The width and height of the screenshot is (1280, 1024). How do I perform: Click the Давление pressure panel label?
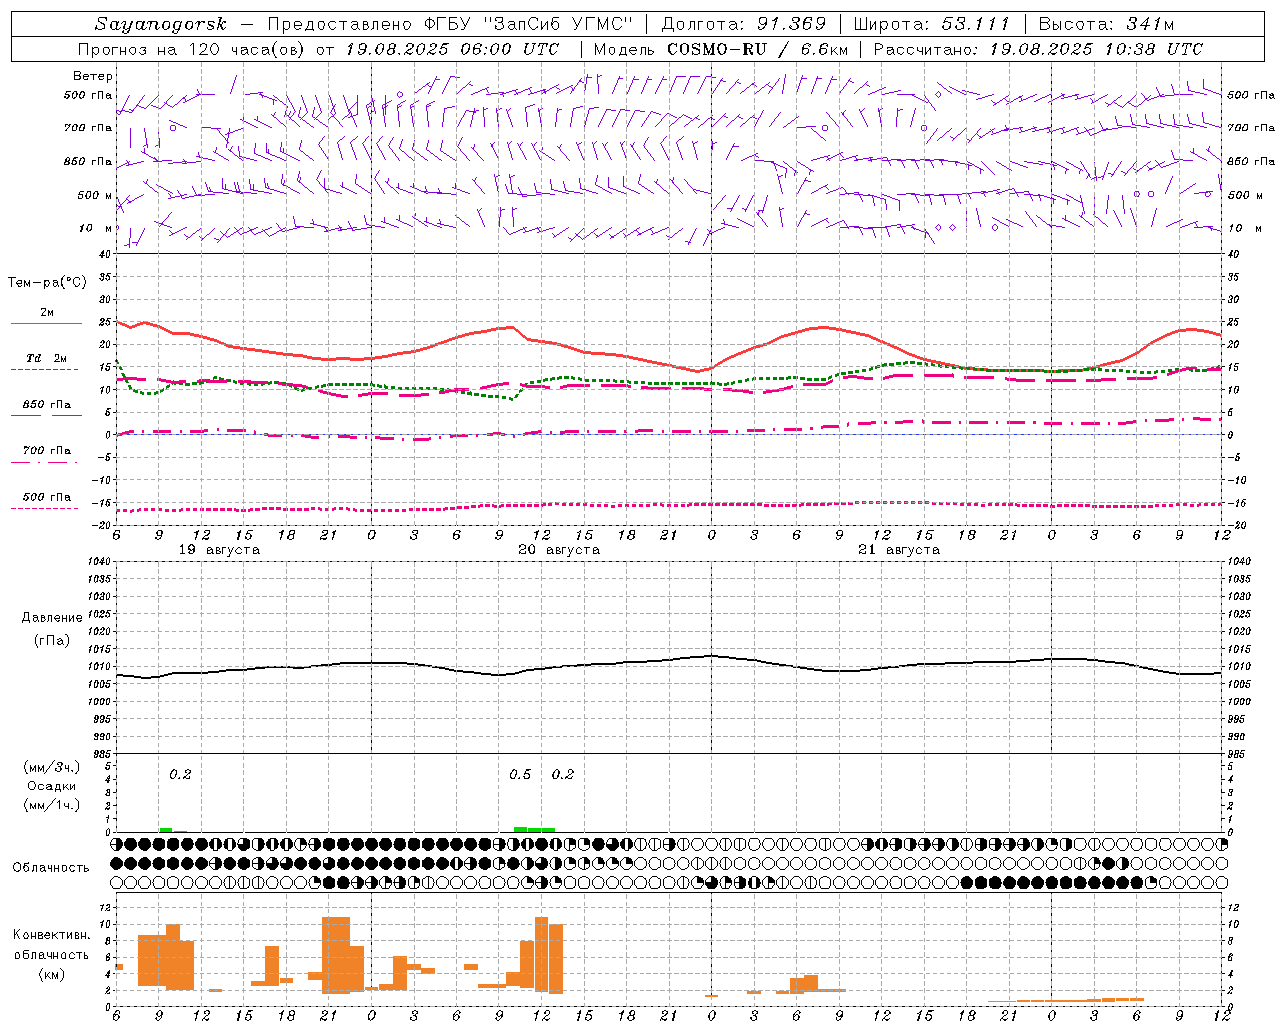[52, 618]
